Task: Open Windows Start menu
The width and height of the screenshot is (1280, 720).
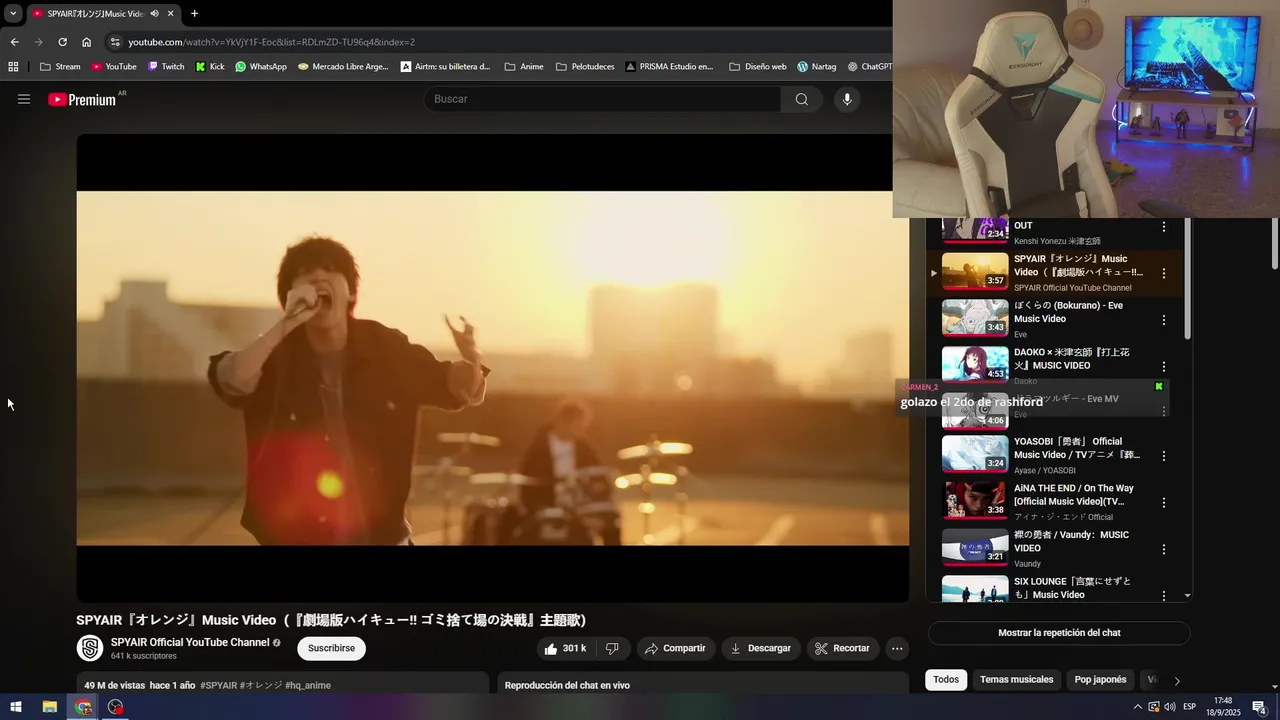Action: tap(16, 707)
